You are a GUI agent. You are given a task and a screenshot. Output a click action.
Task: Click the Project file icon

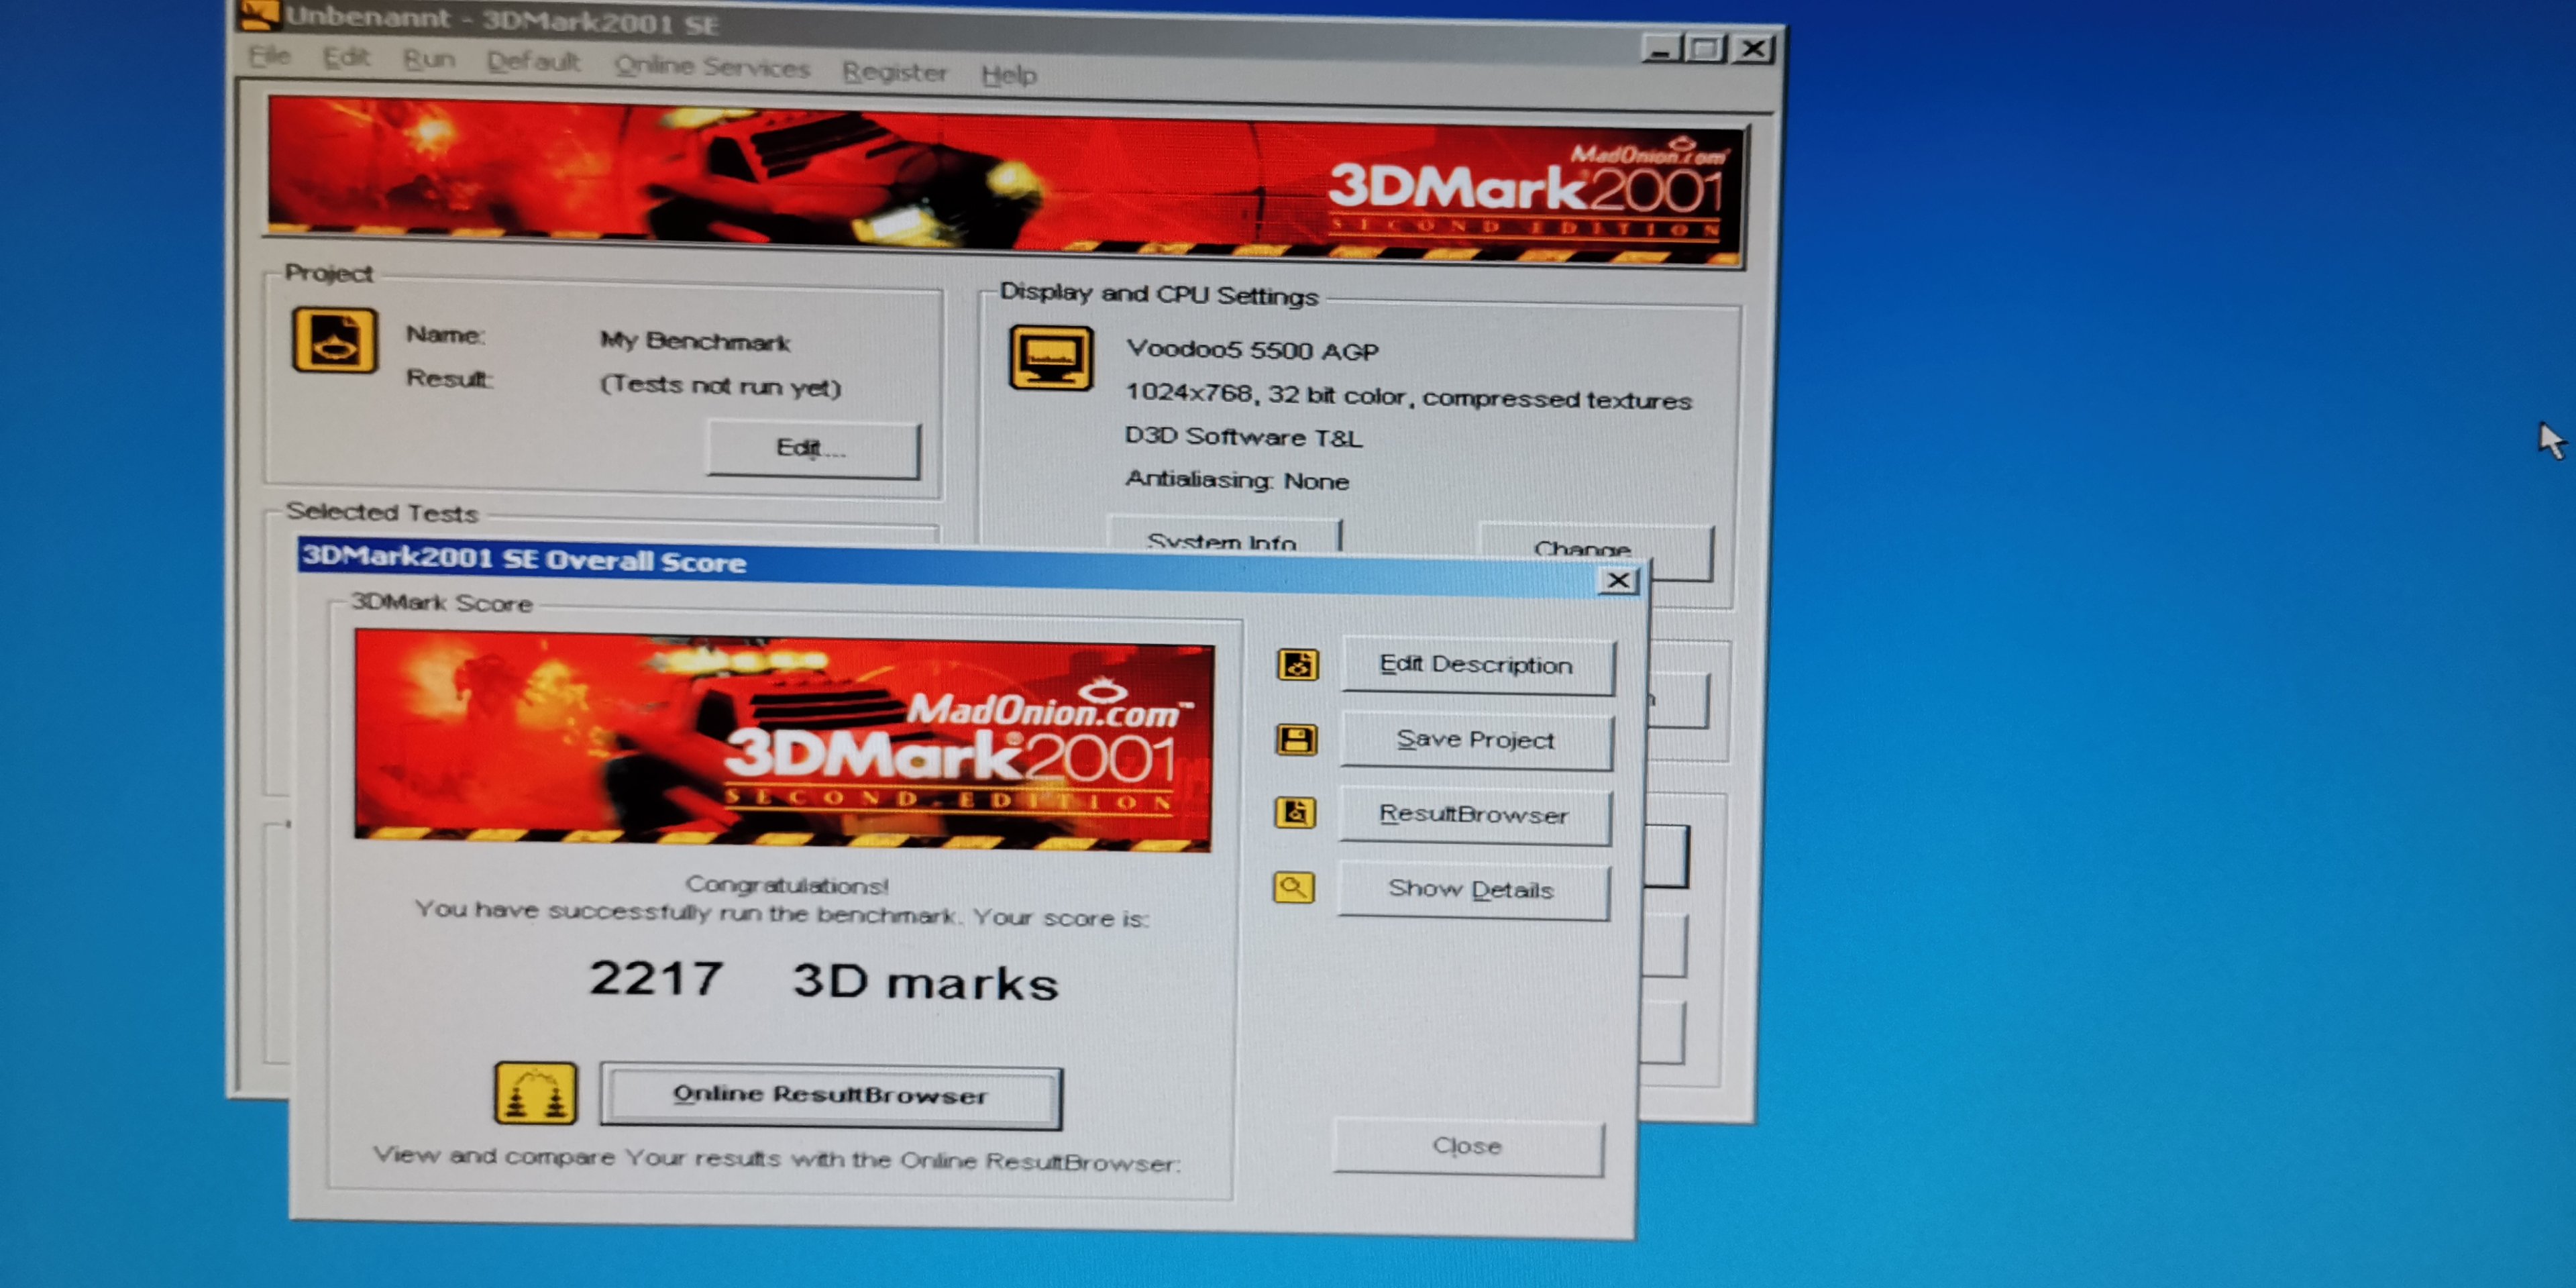click(x=334, y=341)
